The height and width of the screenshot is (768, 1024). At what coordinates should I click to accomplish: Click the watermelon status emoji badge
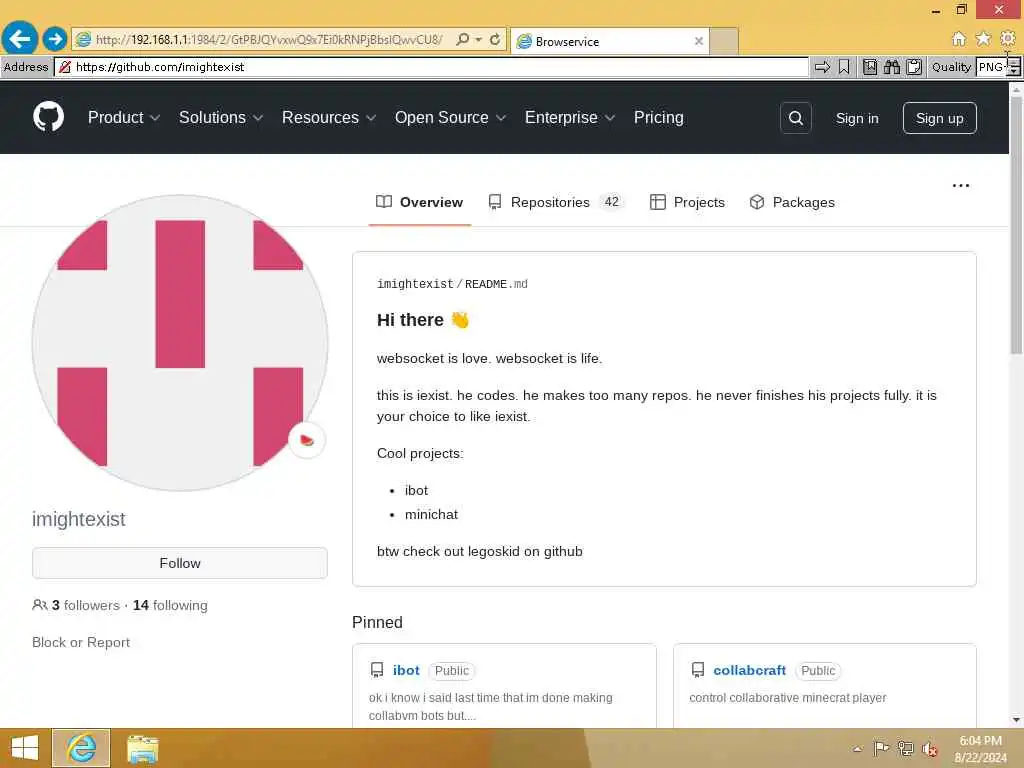pos(306,440)
